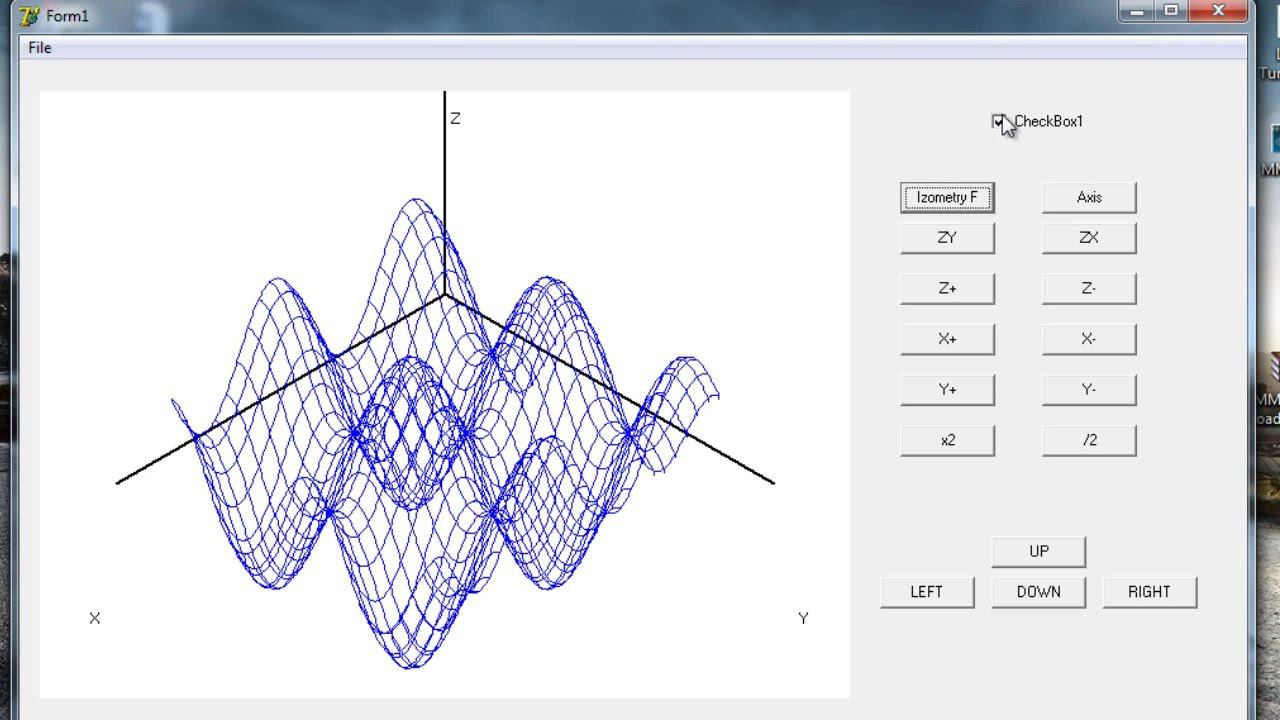
Task: Click the Axis button
Action: click(x=1089, y=197)
